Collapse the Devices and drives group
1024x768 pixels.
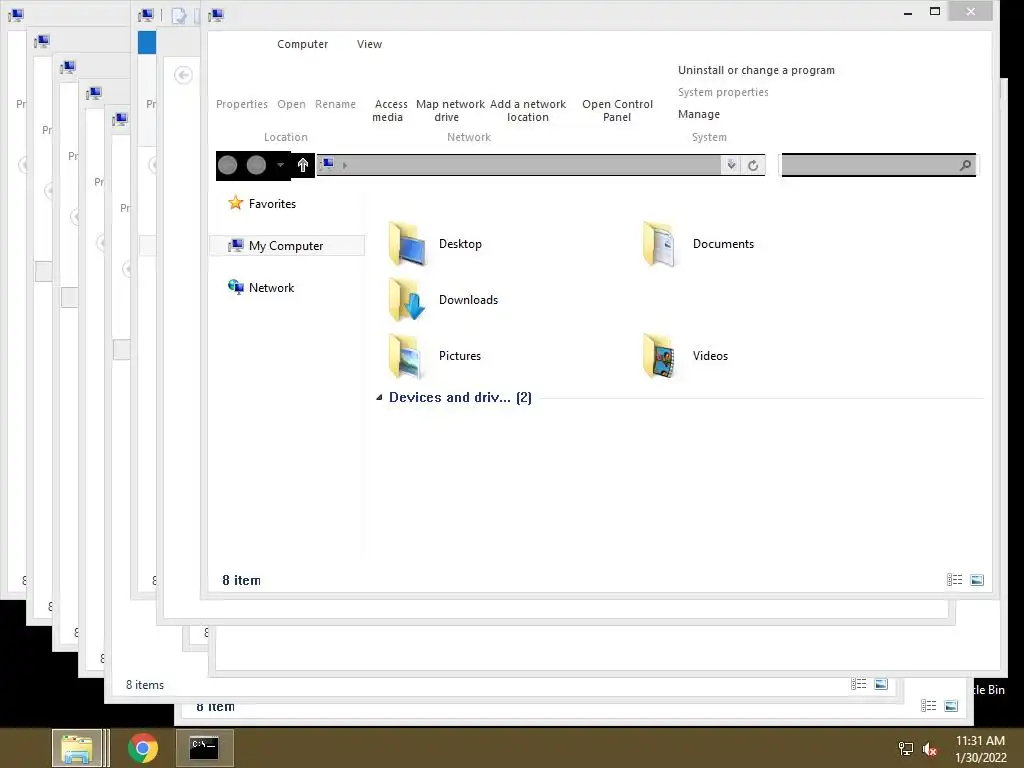point(379,397)
